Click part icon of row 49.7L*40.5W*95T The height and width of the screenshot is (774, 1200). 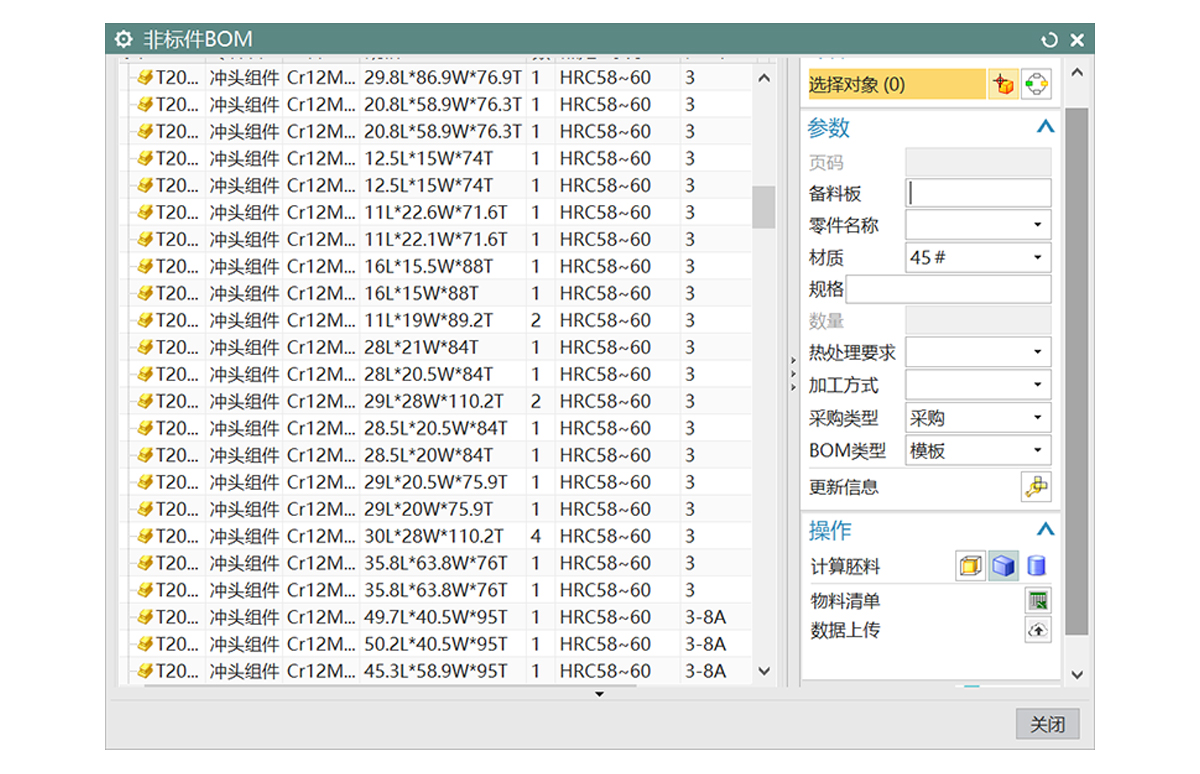pyautogui.click(x=145, y=617)
